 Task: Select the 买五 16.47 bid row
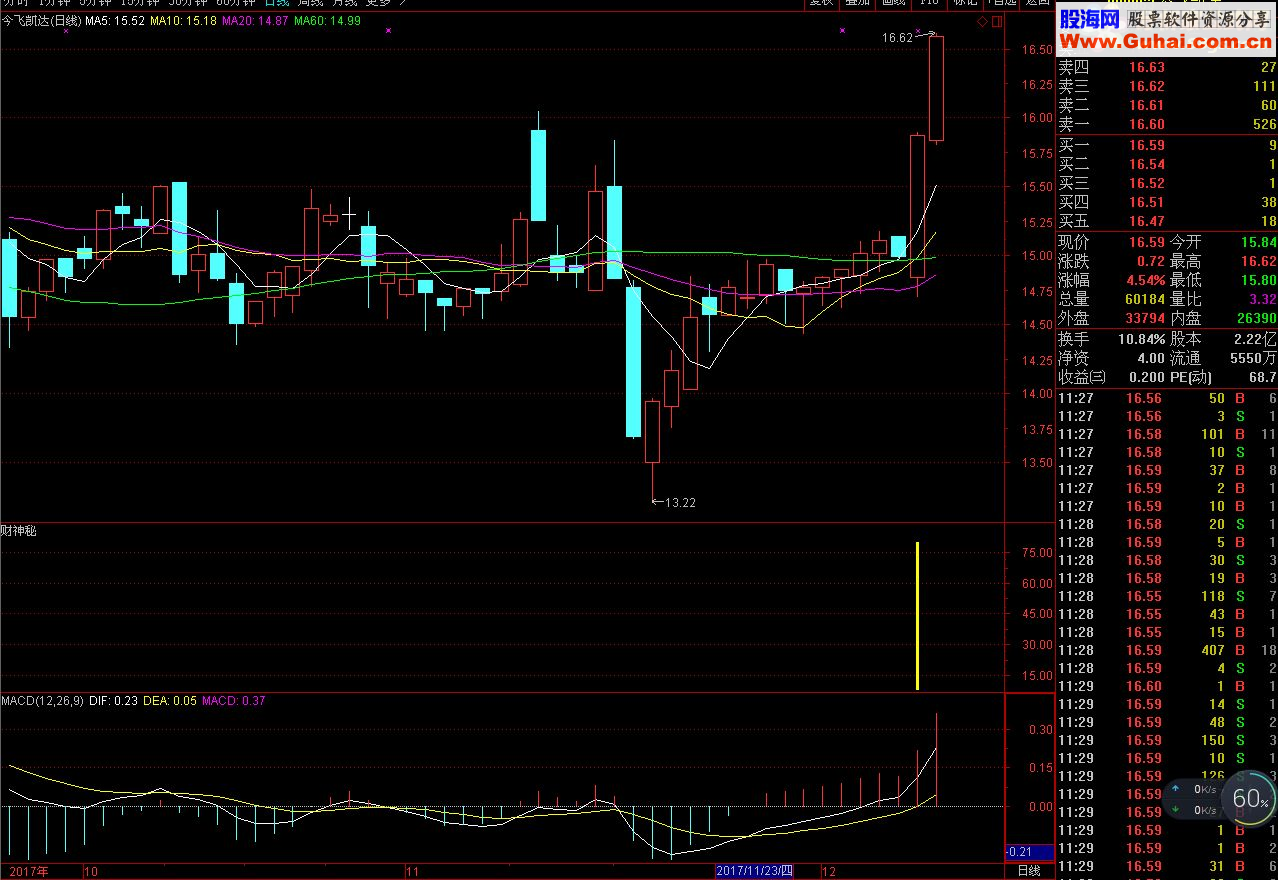(1167, 221)
